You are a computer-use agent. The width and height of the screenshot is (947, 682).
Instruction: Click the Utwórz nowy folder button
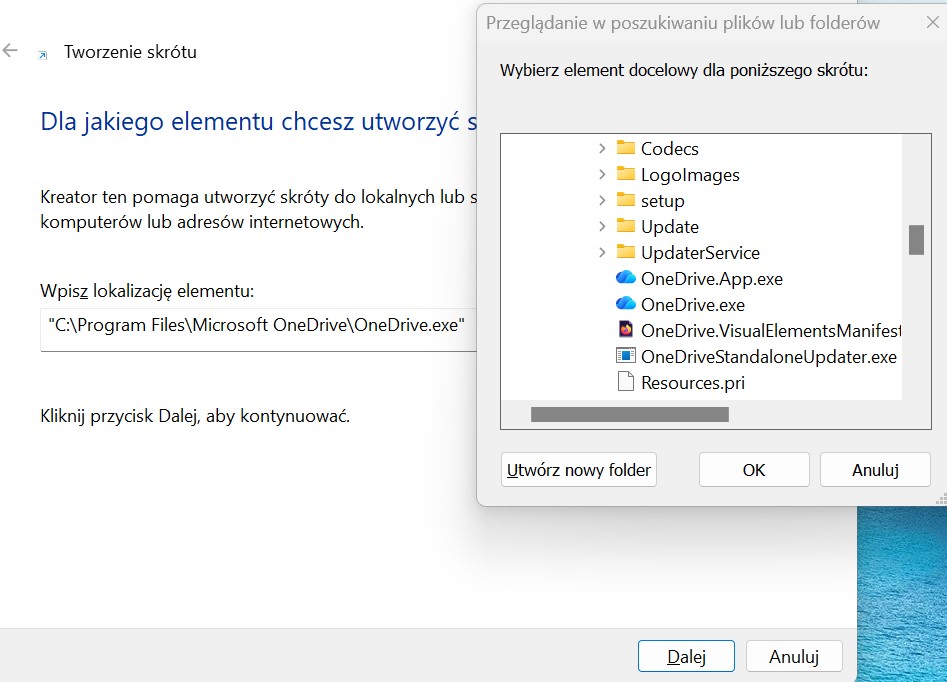579,470
